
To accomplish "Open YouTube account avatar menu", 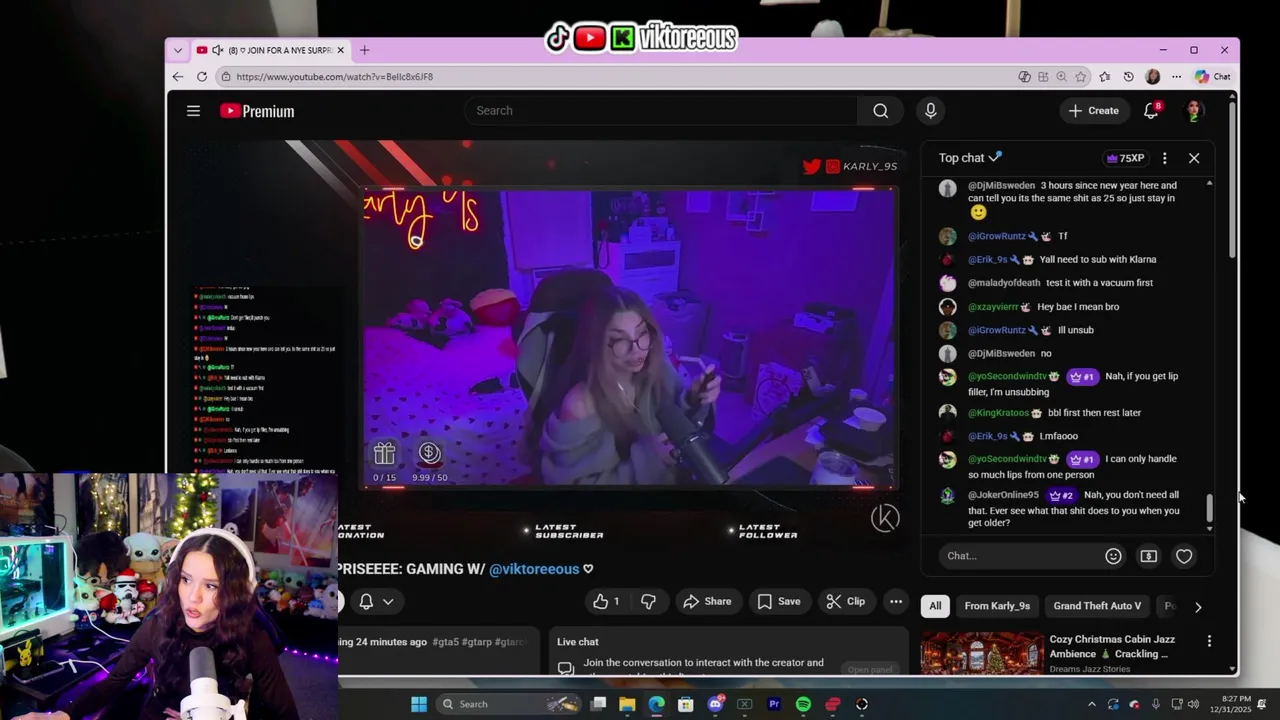I will click(x=1193, y=111).
